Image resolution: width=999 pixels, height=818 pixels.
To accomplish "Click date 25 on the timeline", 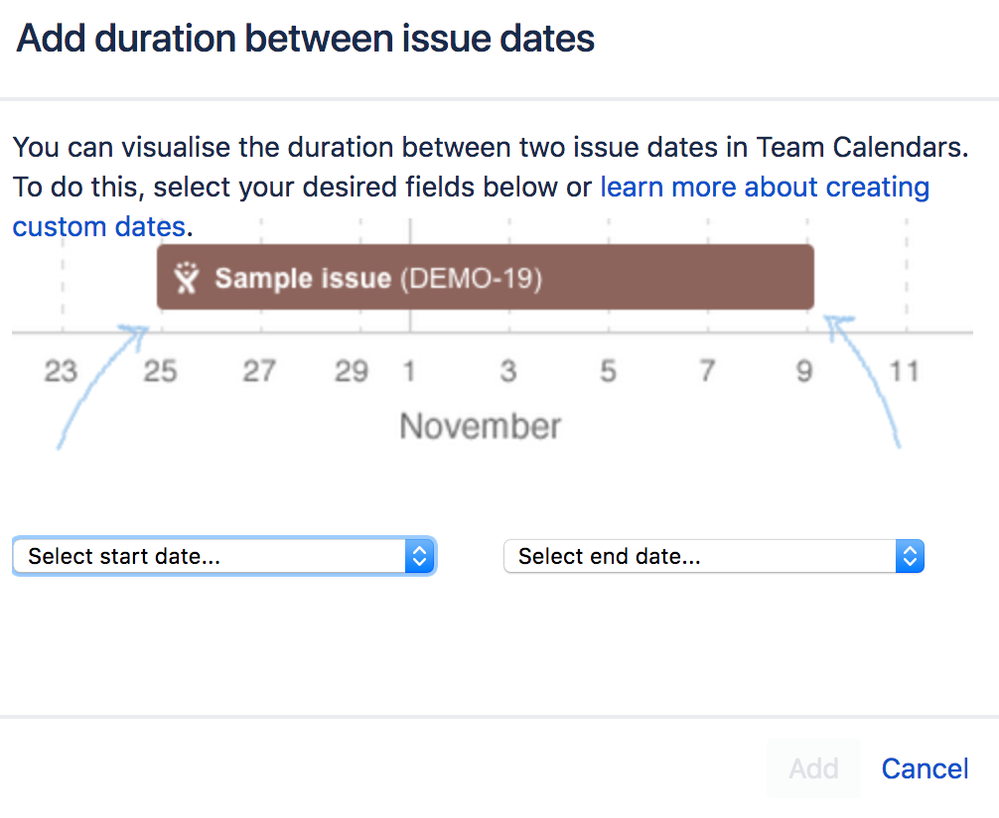I will click(160, 371).
